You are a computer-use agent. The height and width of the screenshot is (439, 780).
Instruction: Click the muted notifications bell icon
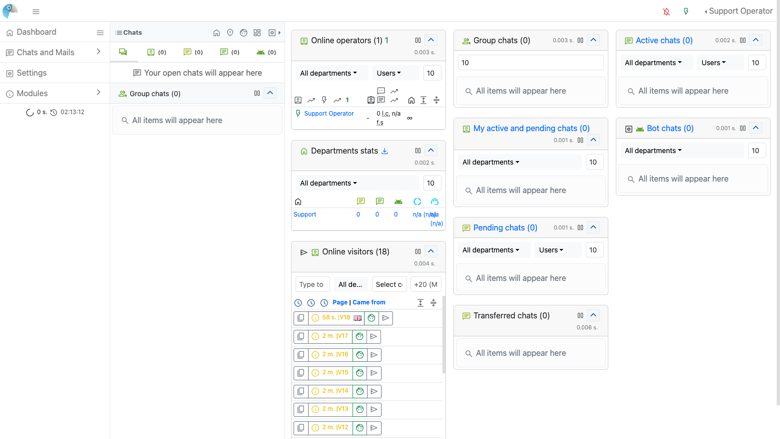pyautogui.click(x=666, y=11)
